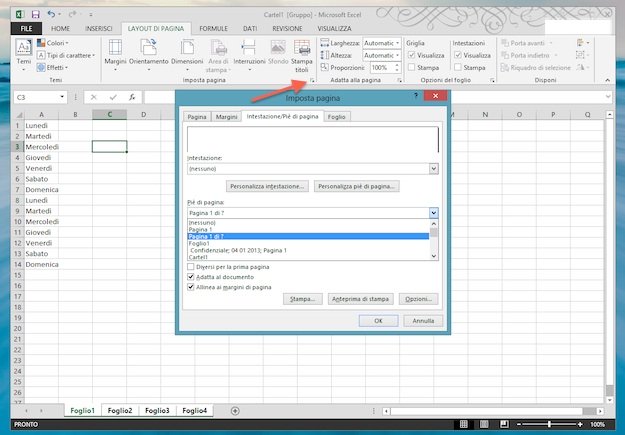Image resolution: width=625 pixels, height=435 pixels.
Task: Click the Proporzioni scale stepper
Action: tap(397, 68)
